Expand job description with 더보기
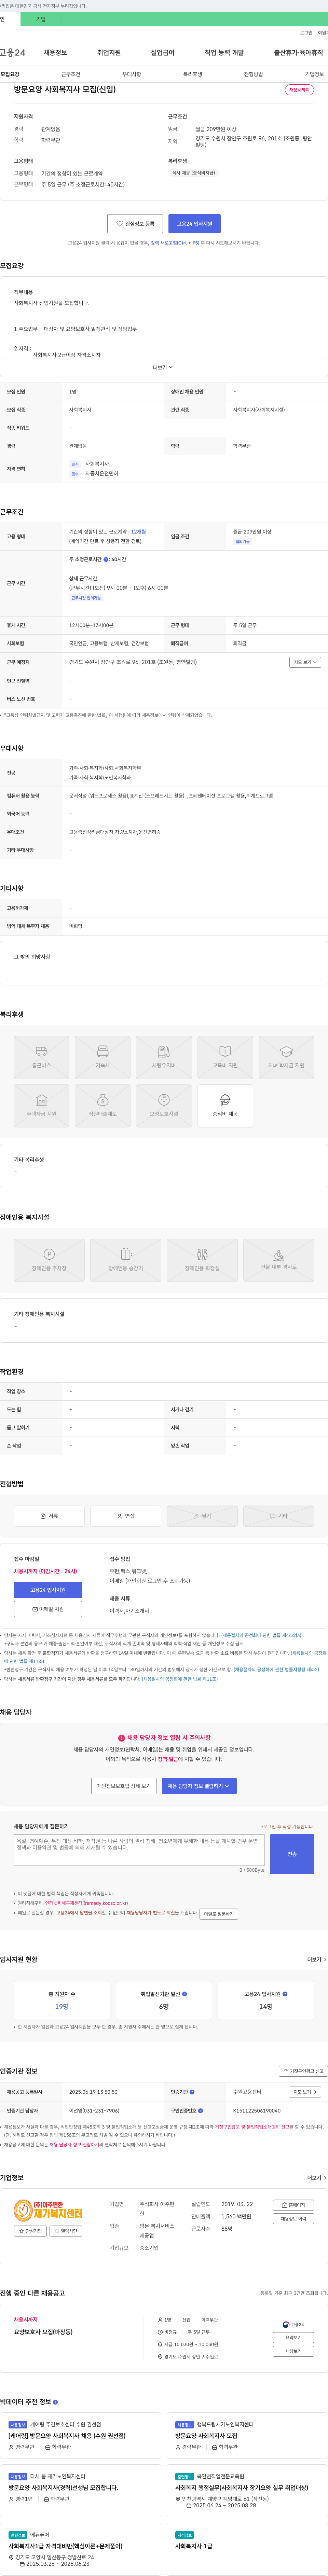Screen dimensions: 328x2576 [x=163, y=367]
